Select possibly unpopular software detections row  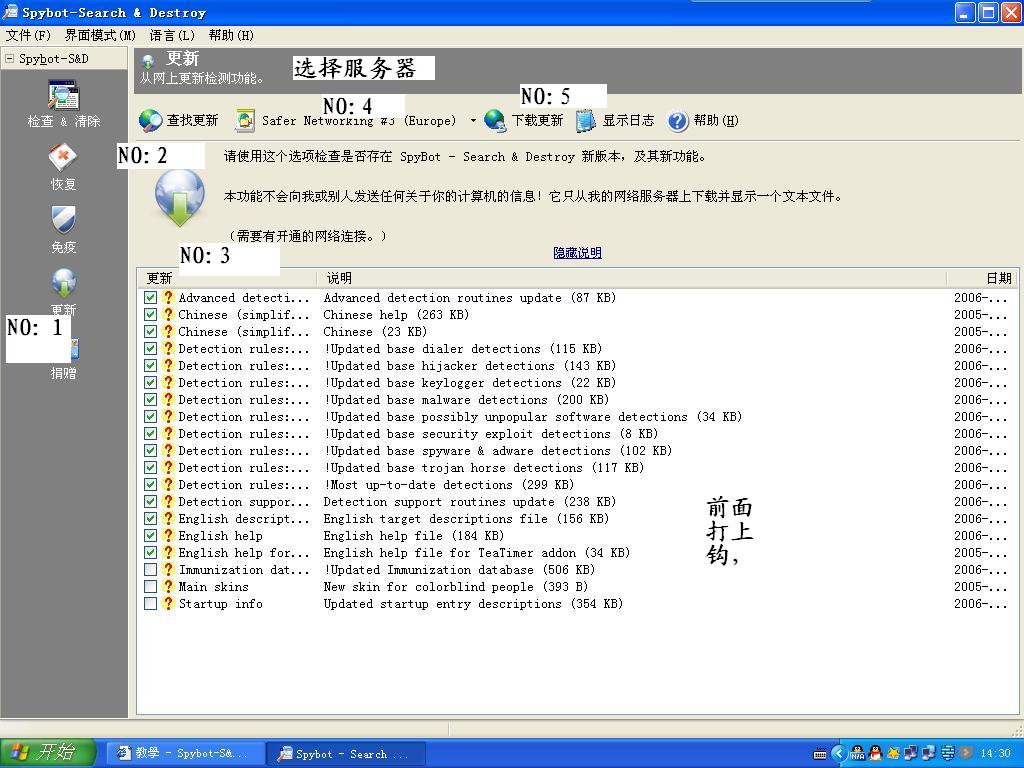pos(575,417)
